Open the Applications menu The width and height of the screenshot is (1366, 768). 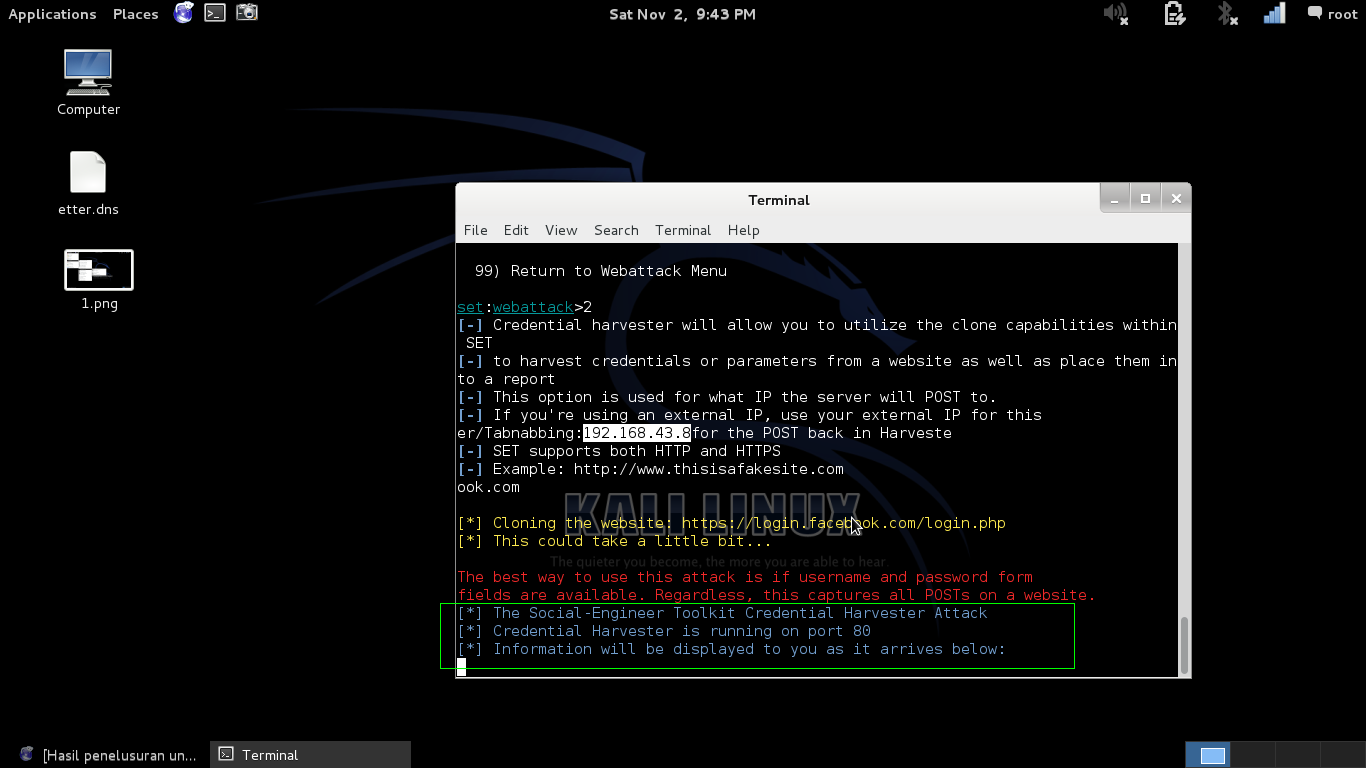(52, 14)
